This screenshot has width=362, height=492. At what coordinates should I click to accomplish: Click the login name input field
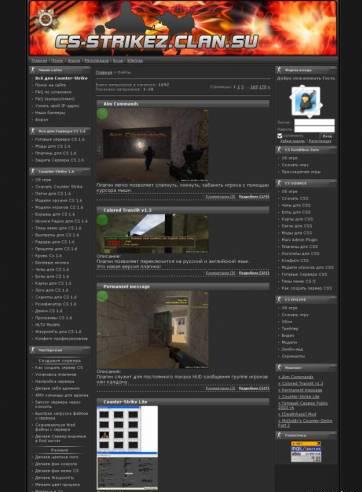click(x=314, y=122)
